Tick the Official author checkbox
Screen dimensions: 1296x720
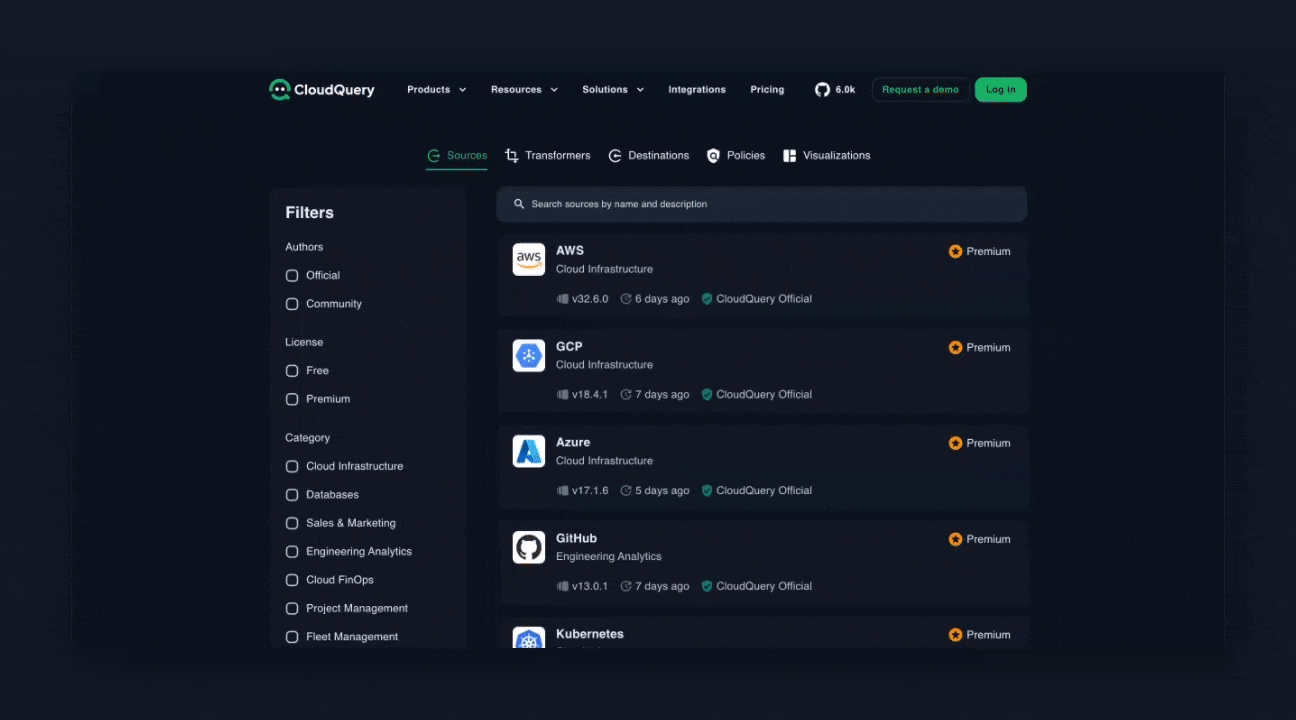(292, 276)
